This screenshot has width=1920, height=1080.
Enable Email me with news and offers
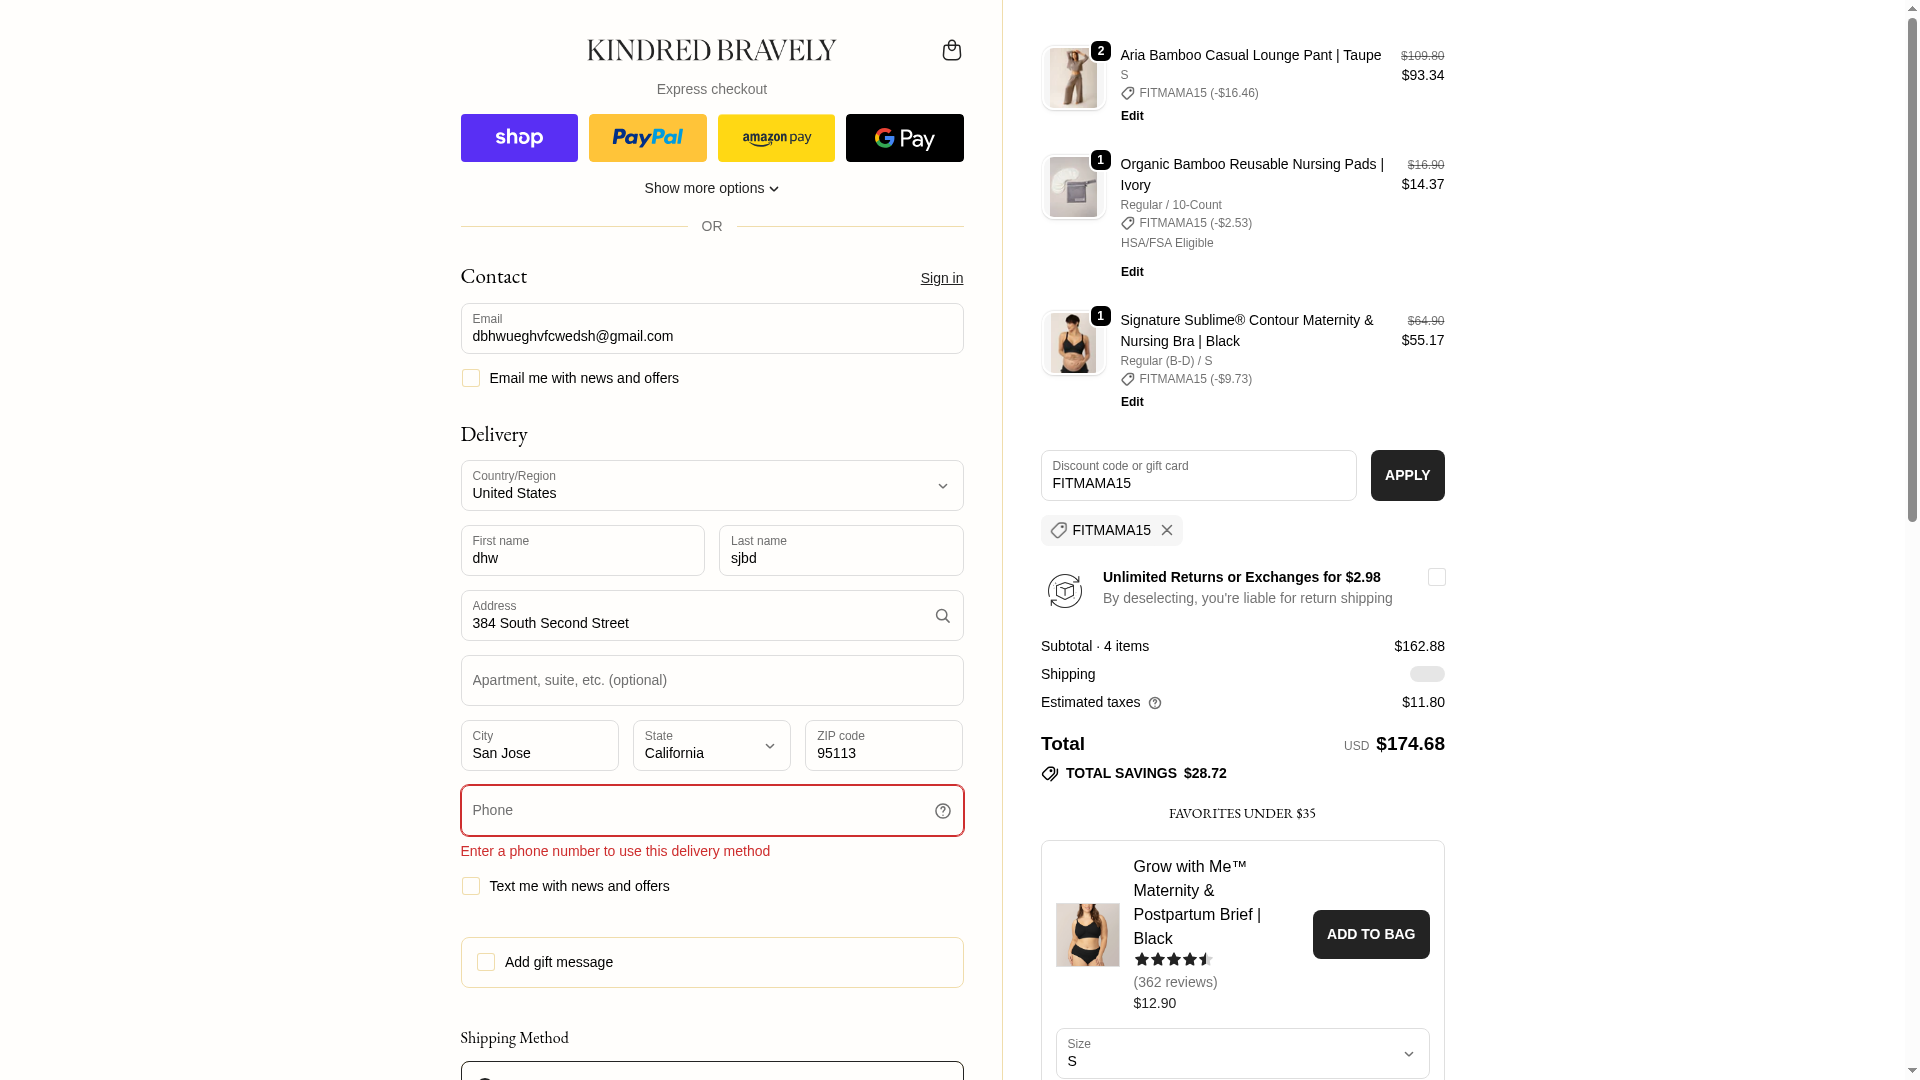[471, 378]
